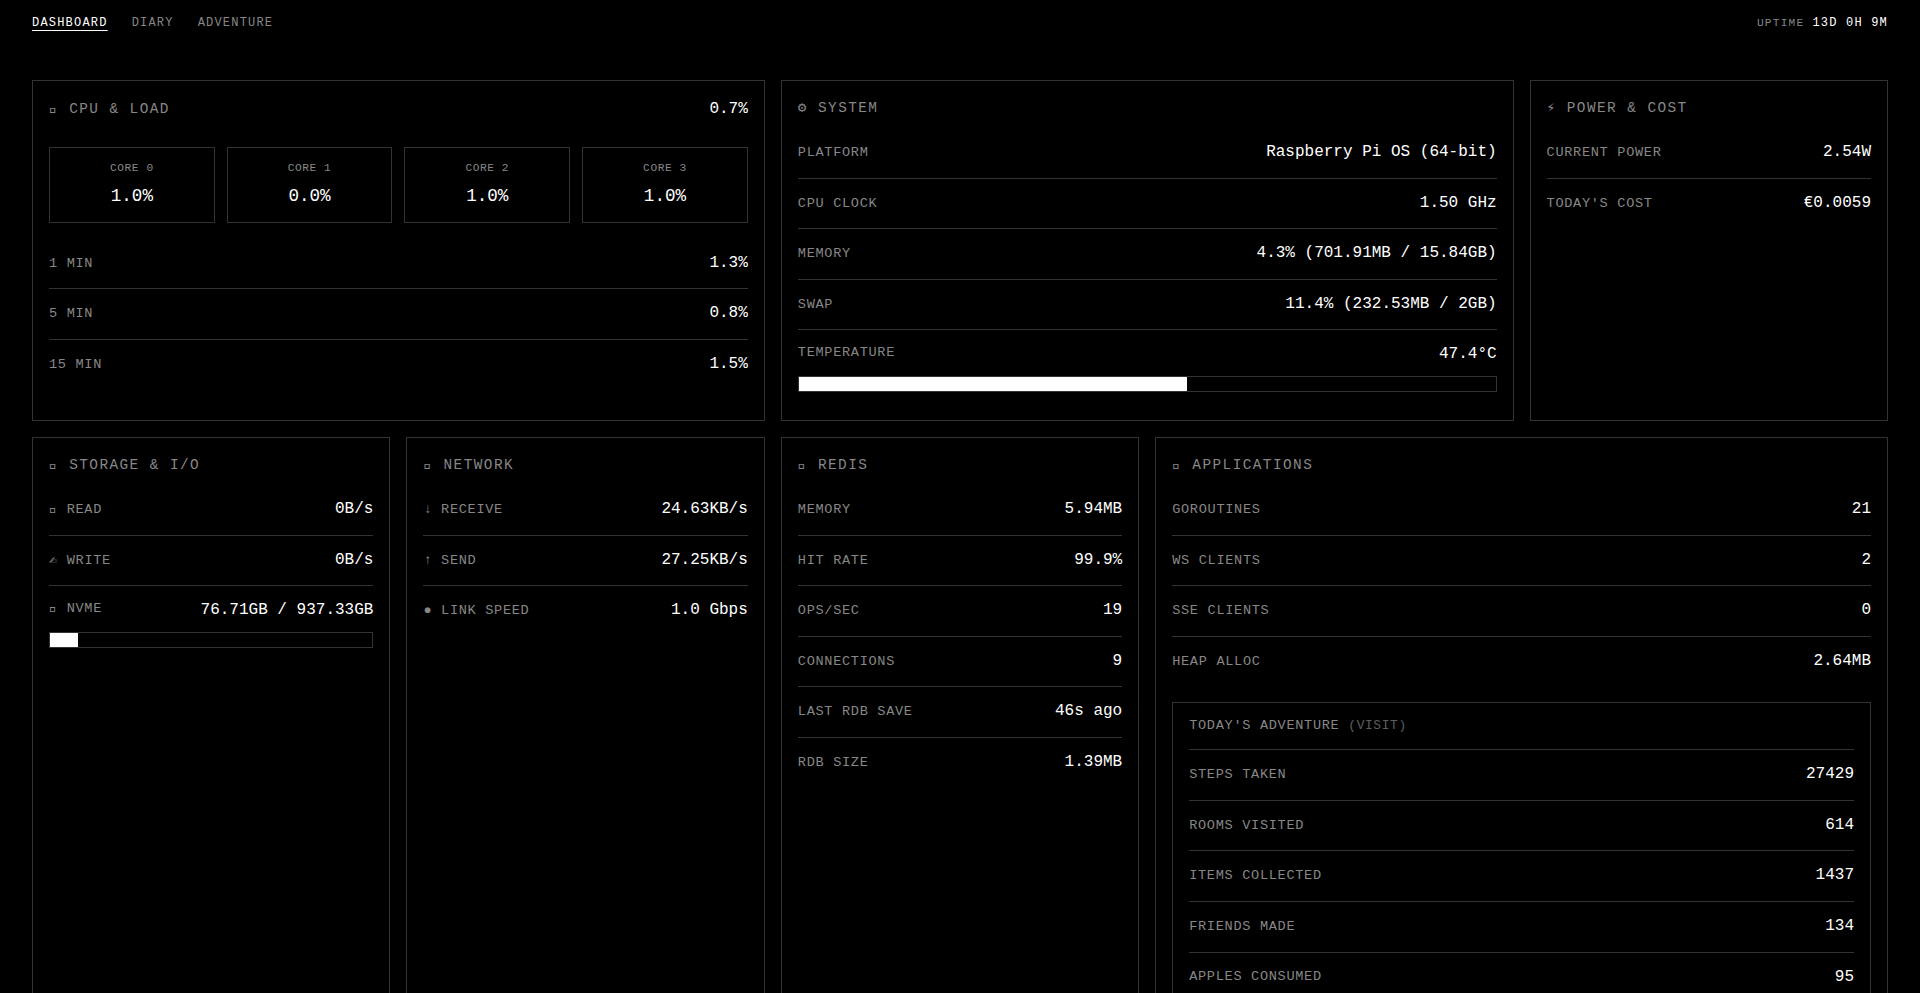Click the Core 0 usage tile
This screenshot has width=1920, height=993.
tap(132, 185)
